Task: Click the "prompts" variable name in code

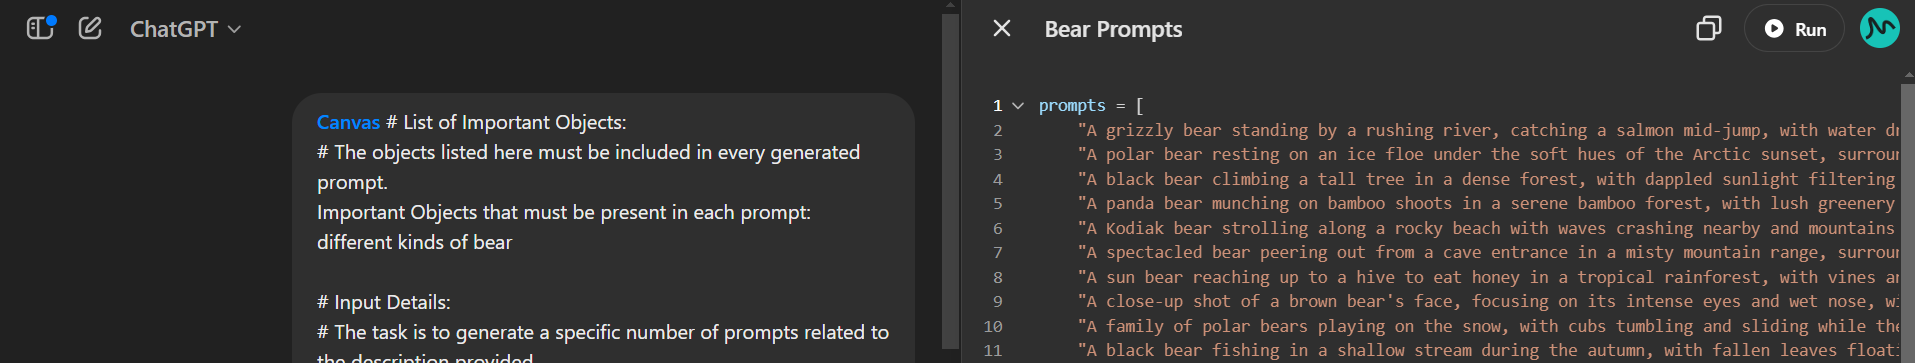Action: (x=1072, y=105)
